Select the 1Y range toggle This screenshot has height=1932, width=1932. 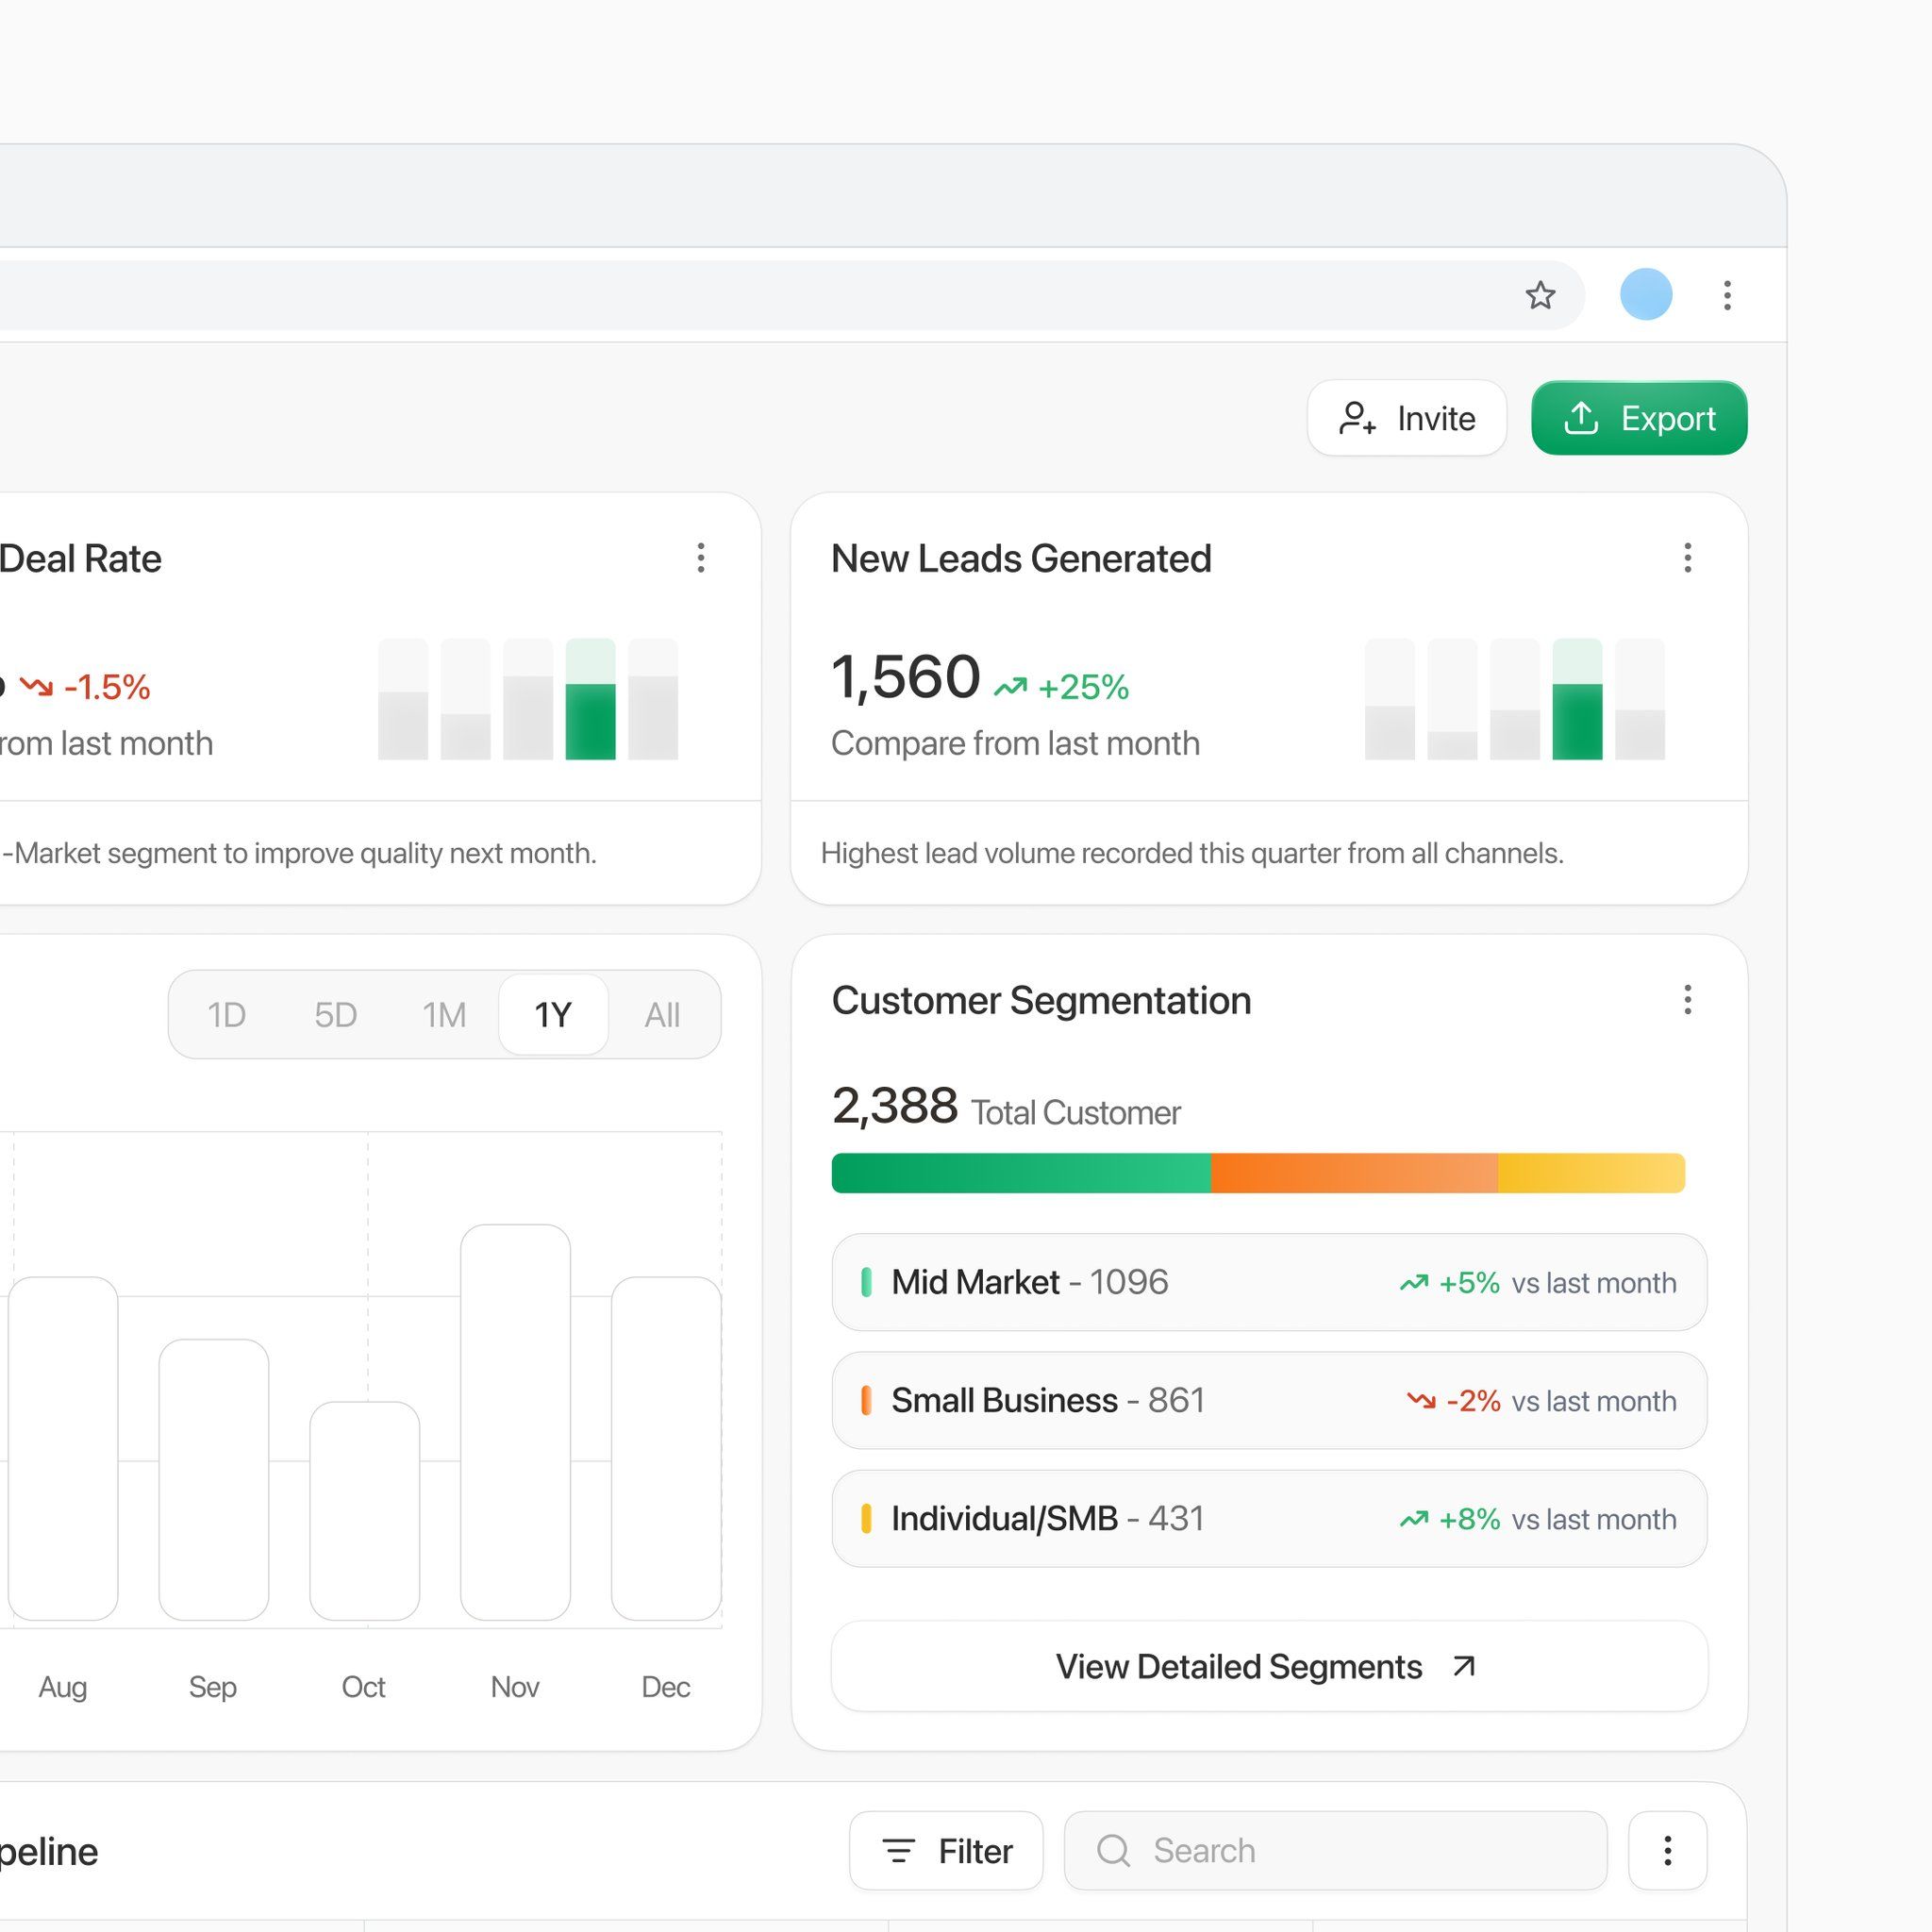coord(553,1015)
